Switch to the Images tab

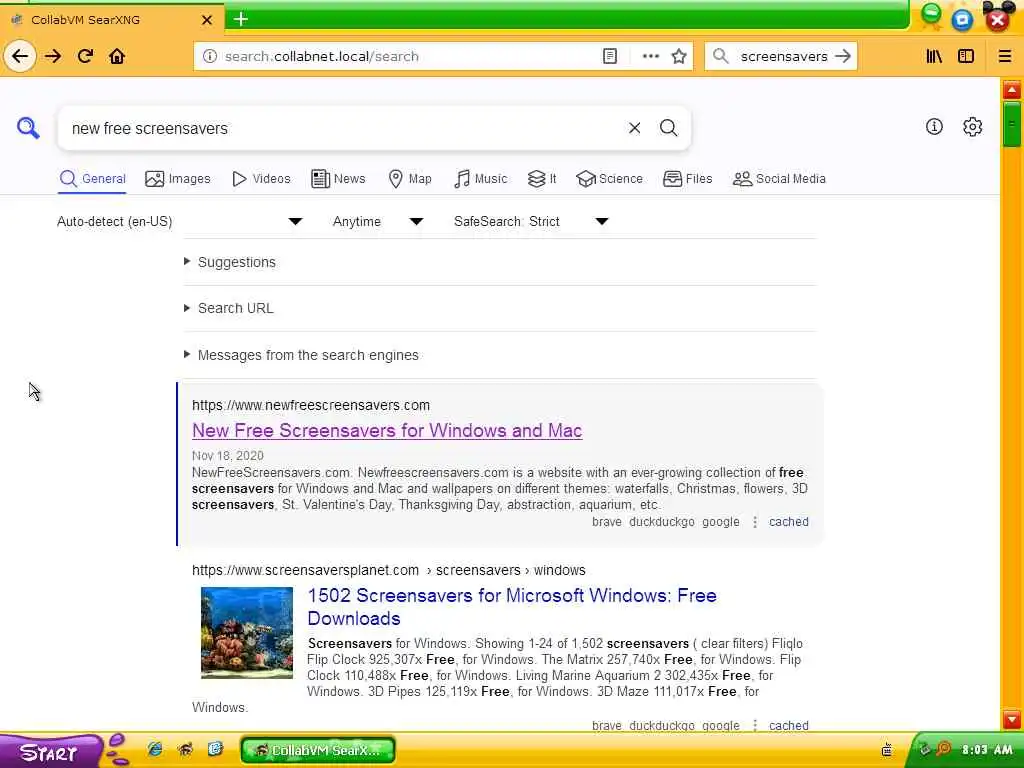click(178, 179)
